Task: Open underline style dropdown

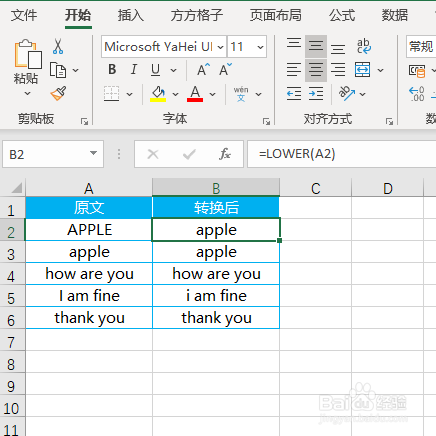Action: pos(174,70)
